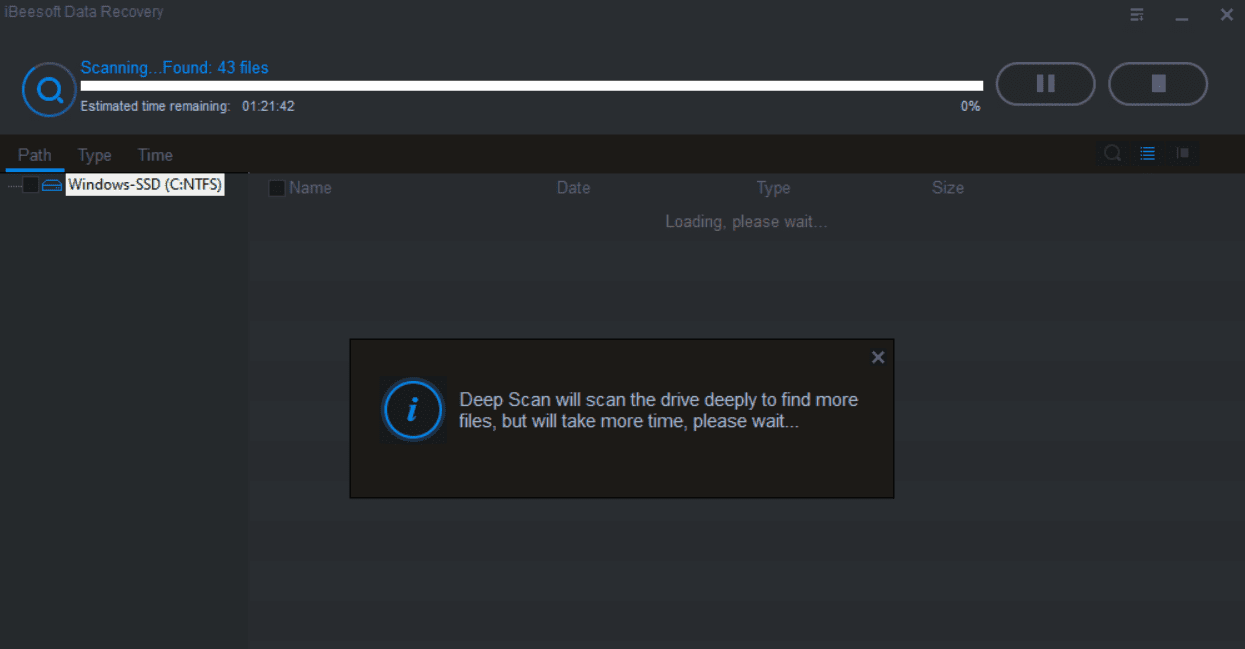Click the magnifier scan icon beside progress bar
Viewport: 1245px width, 649px height.
point(49,90)
